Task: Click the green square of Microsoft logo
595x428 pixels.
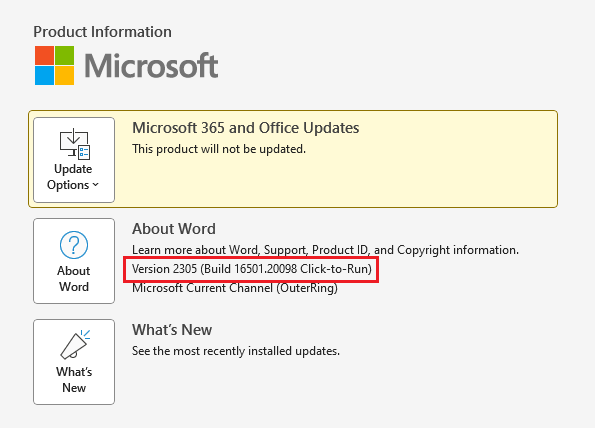Action: tap(65, 55)
